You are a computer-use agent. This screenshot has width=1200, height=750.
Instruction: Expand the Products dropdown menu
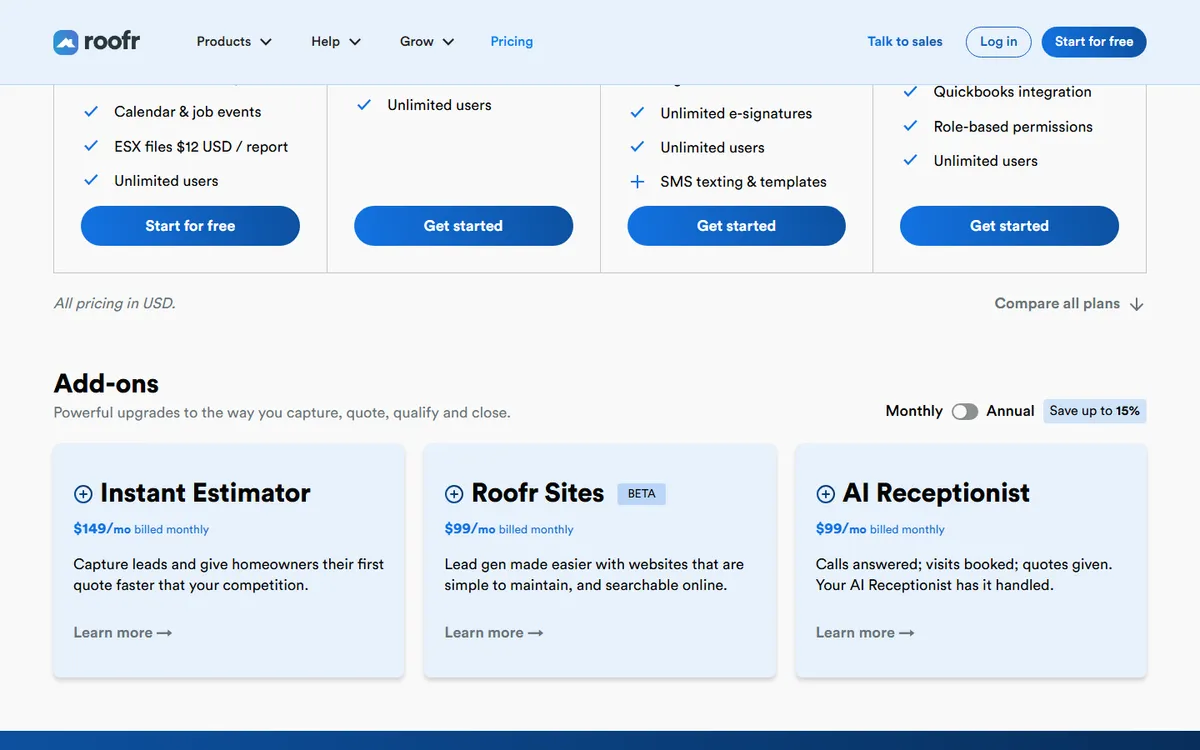pyautogui.click(x=234, y=41)
